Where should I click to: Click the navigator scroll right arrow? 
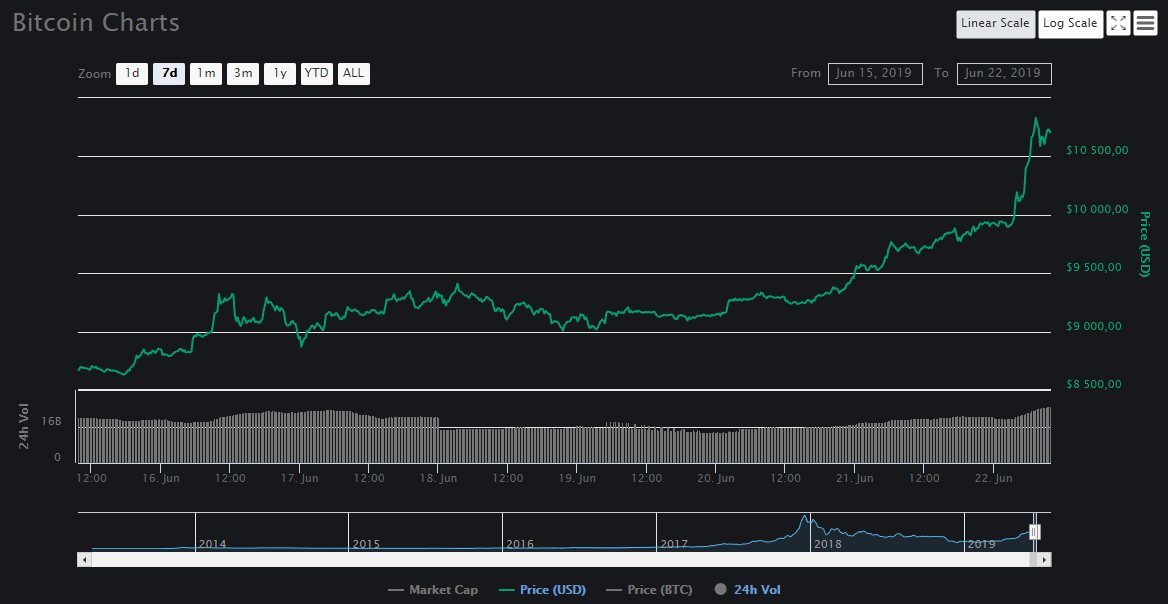pos(1045,560)
